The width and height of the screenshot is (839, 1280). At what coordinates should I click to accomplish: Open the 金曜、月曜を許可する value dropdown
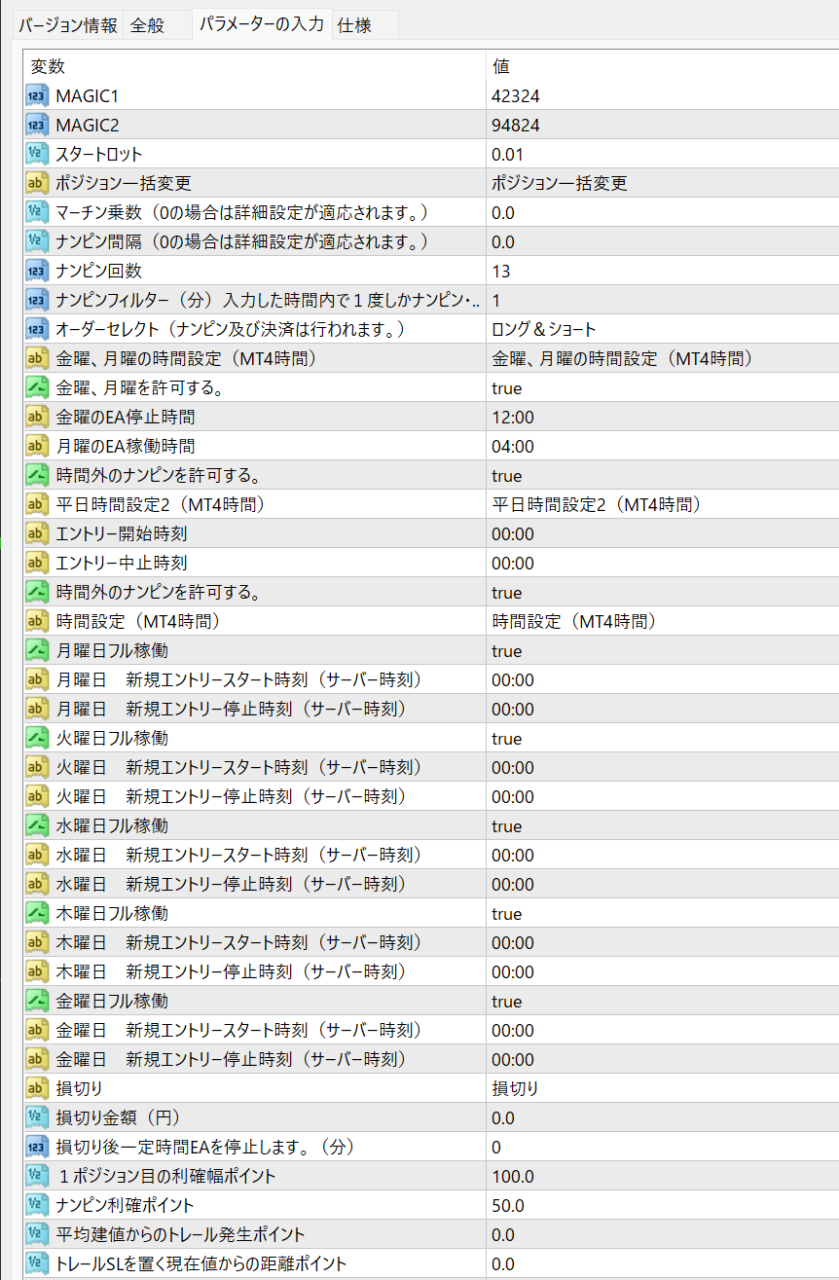(660, 388)
